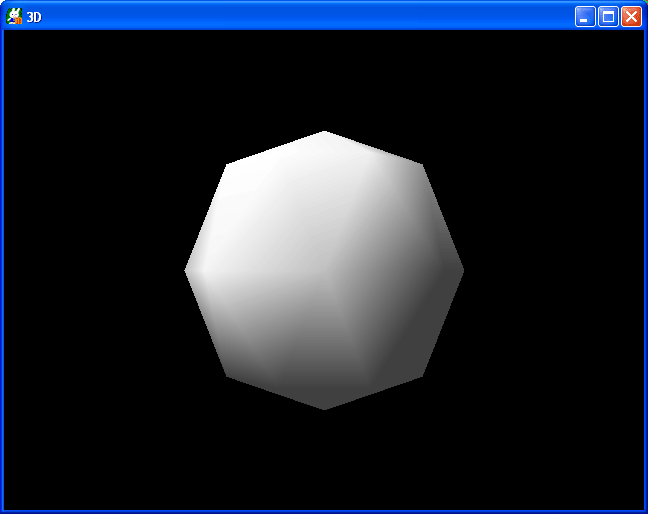
Task: Click the center of the shaded sphere
Action: 324,270
